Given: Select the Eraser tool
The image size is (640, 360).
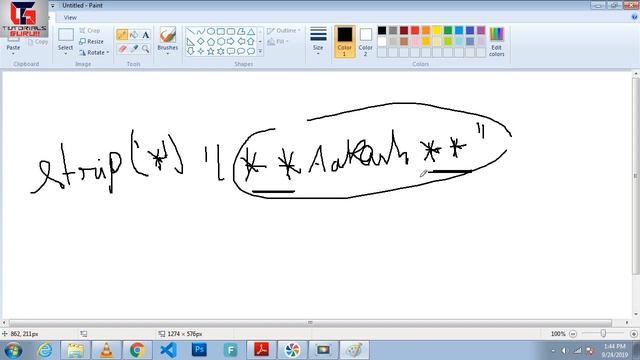Looking at the screenshot, I should (122, 49).
